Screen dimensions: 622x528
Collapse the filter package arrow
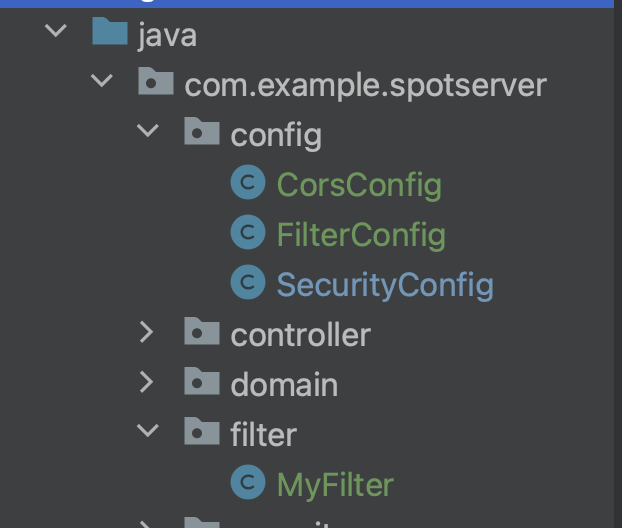147,432
